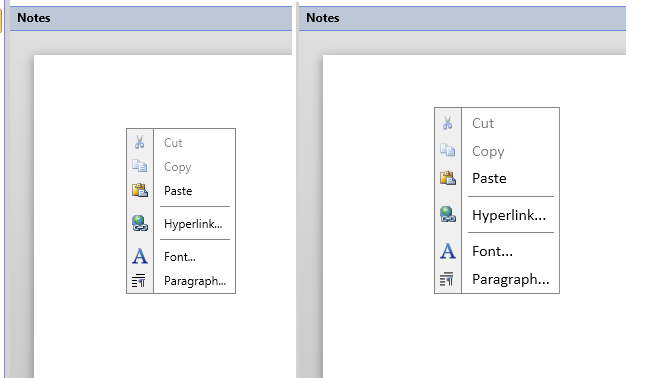Click the Paste clipboard icon in the right menu
The height and width of the screenshot is (378, 650).
click(448, 178)
